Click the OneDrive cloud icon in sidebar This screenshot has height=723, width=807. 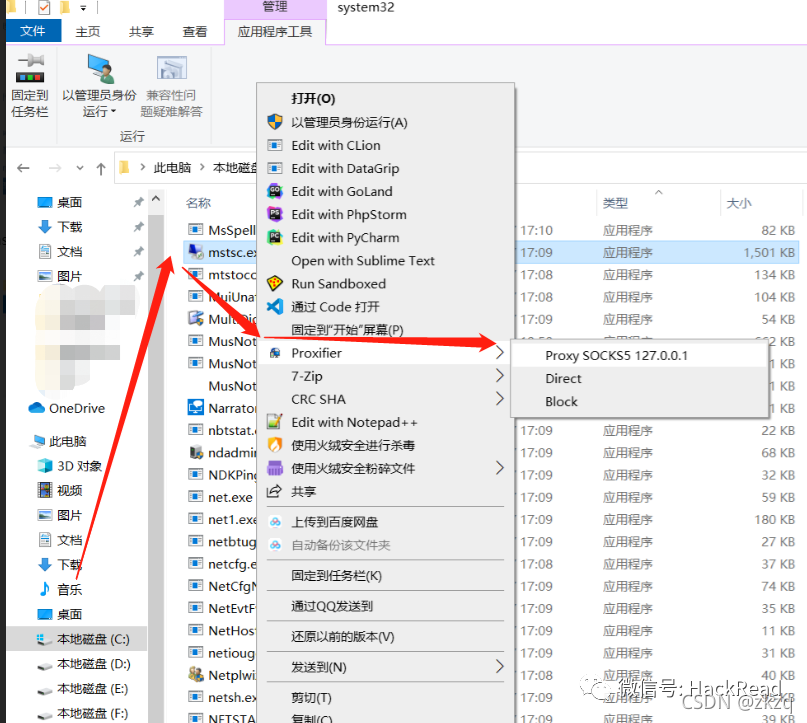point(37,408)
